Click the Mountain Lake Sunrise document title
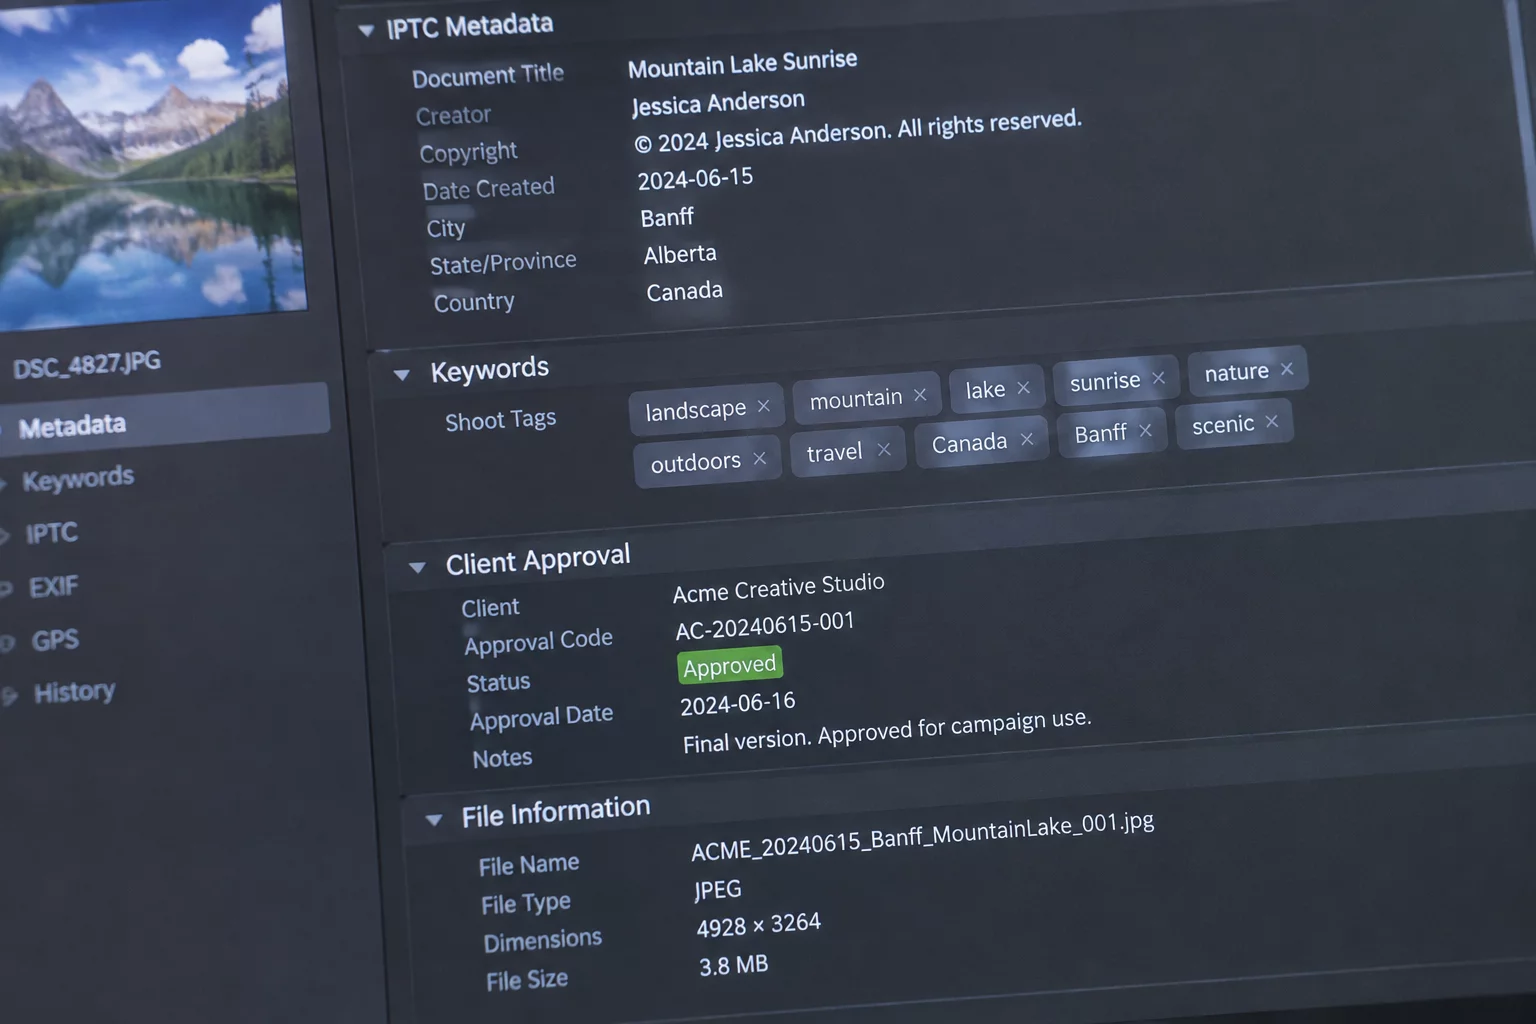The image size is (1536, 1024). pos(743,64)
